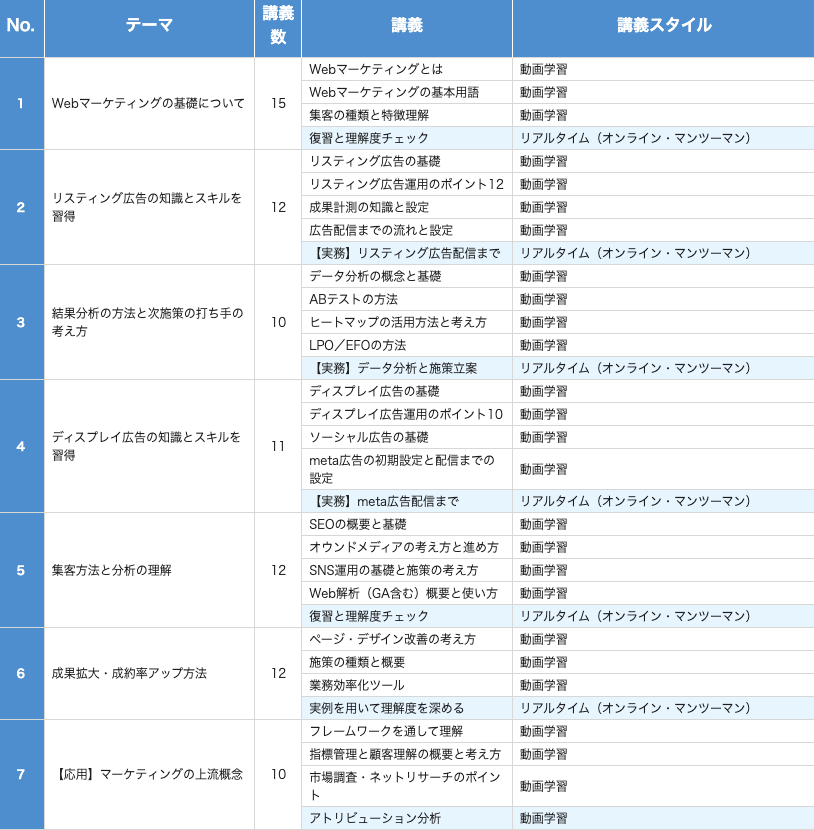The image size is (814, 830).
Task: Click ヒートマップの活用方法と考え方 cell
Action: pyautogui.click(x=406, y=322)
